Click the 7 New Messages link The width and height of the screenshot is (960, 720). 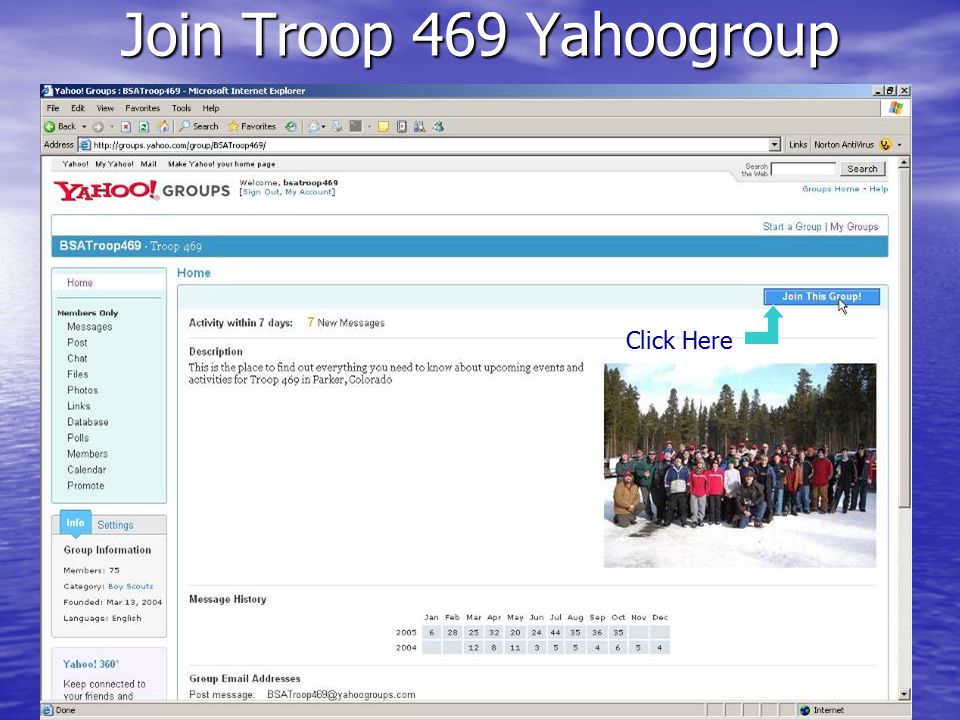click(346, 323)
